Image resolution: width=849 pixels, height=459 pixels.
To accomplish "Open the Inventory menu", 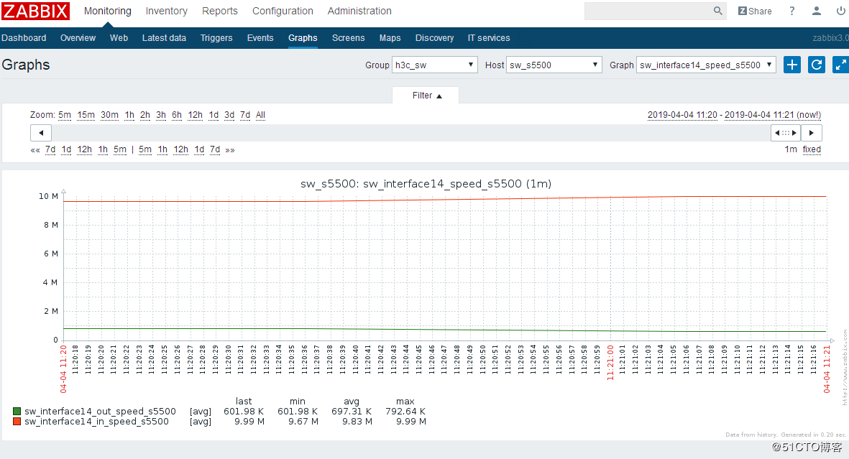I will 166,11.
